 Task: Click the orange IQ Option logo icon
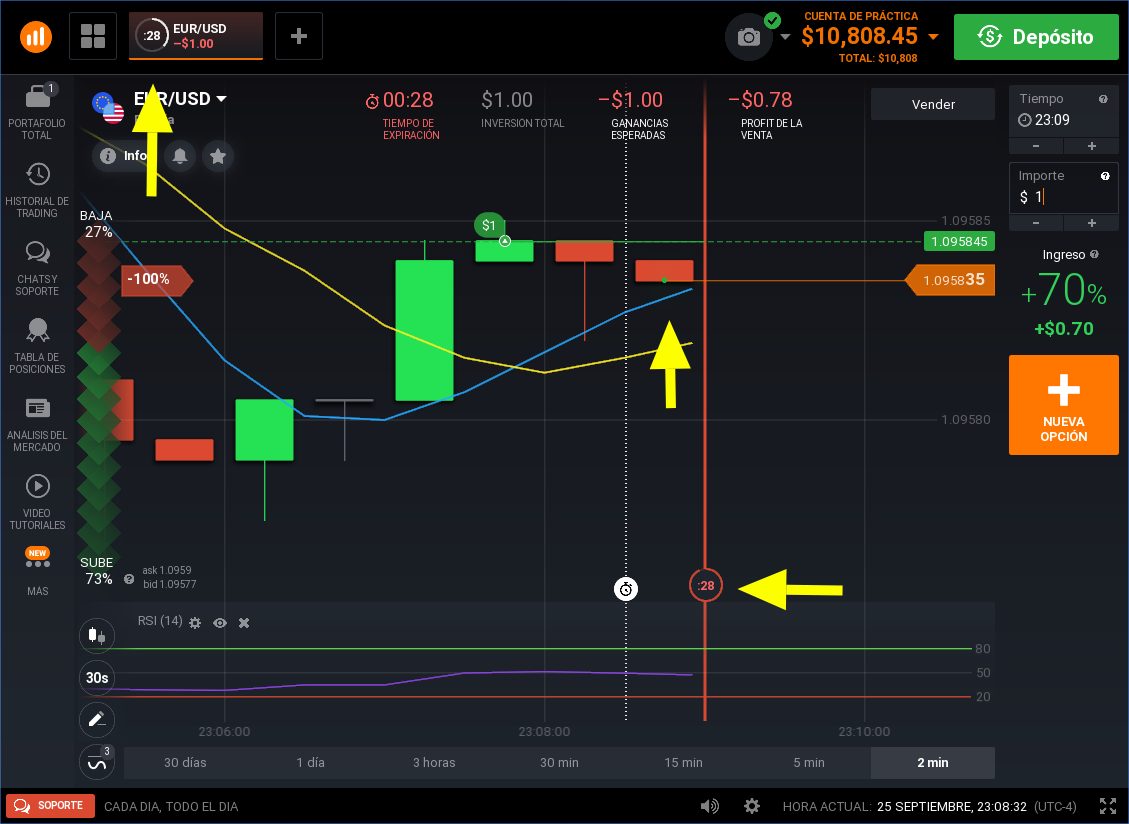point(35,36)
